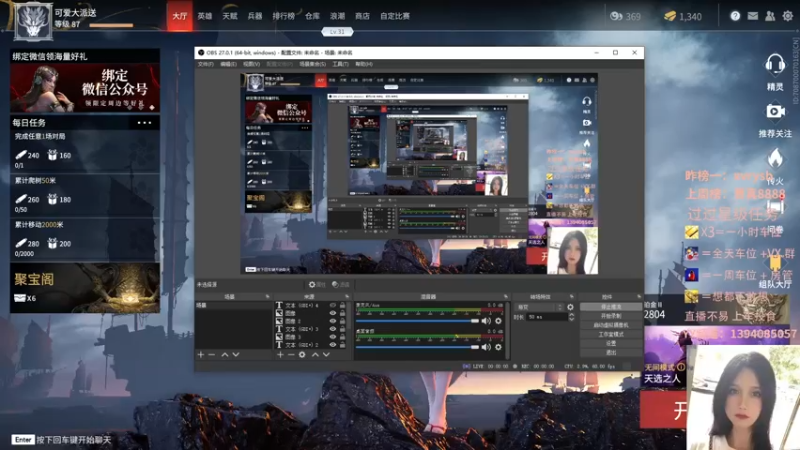Select the 大厅 lobby tab
The height and width of the screenshot is (450, 800).
pyautogui.click(x=180, y=16)
